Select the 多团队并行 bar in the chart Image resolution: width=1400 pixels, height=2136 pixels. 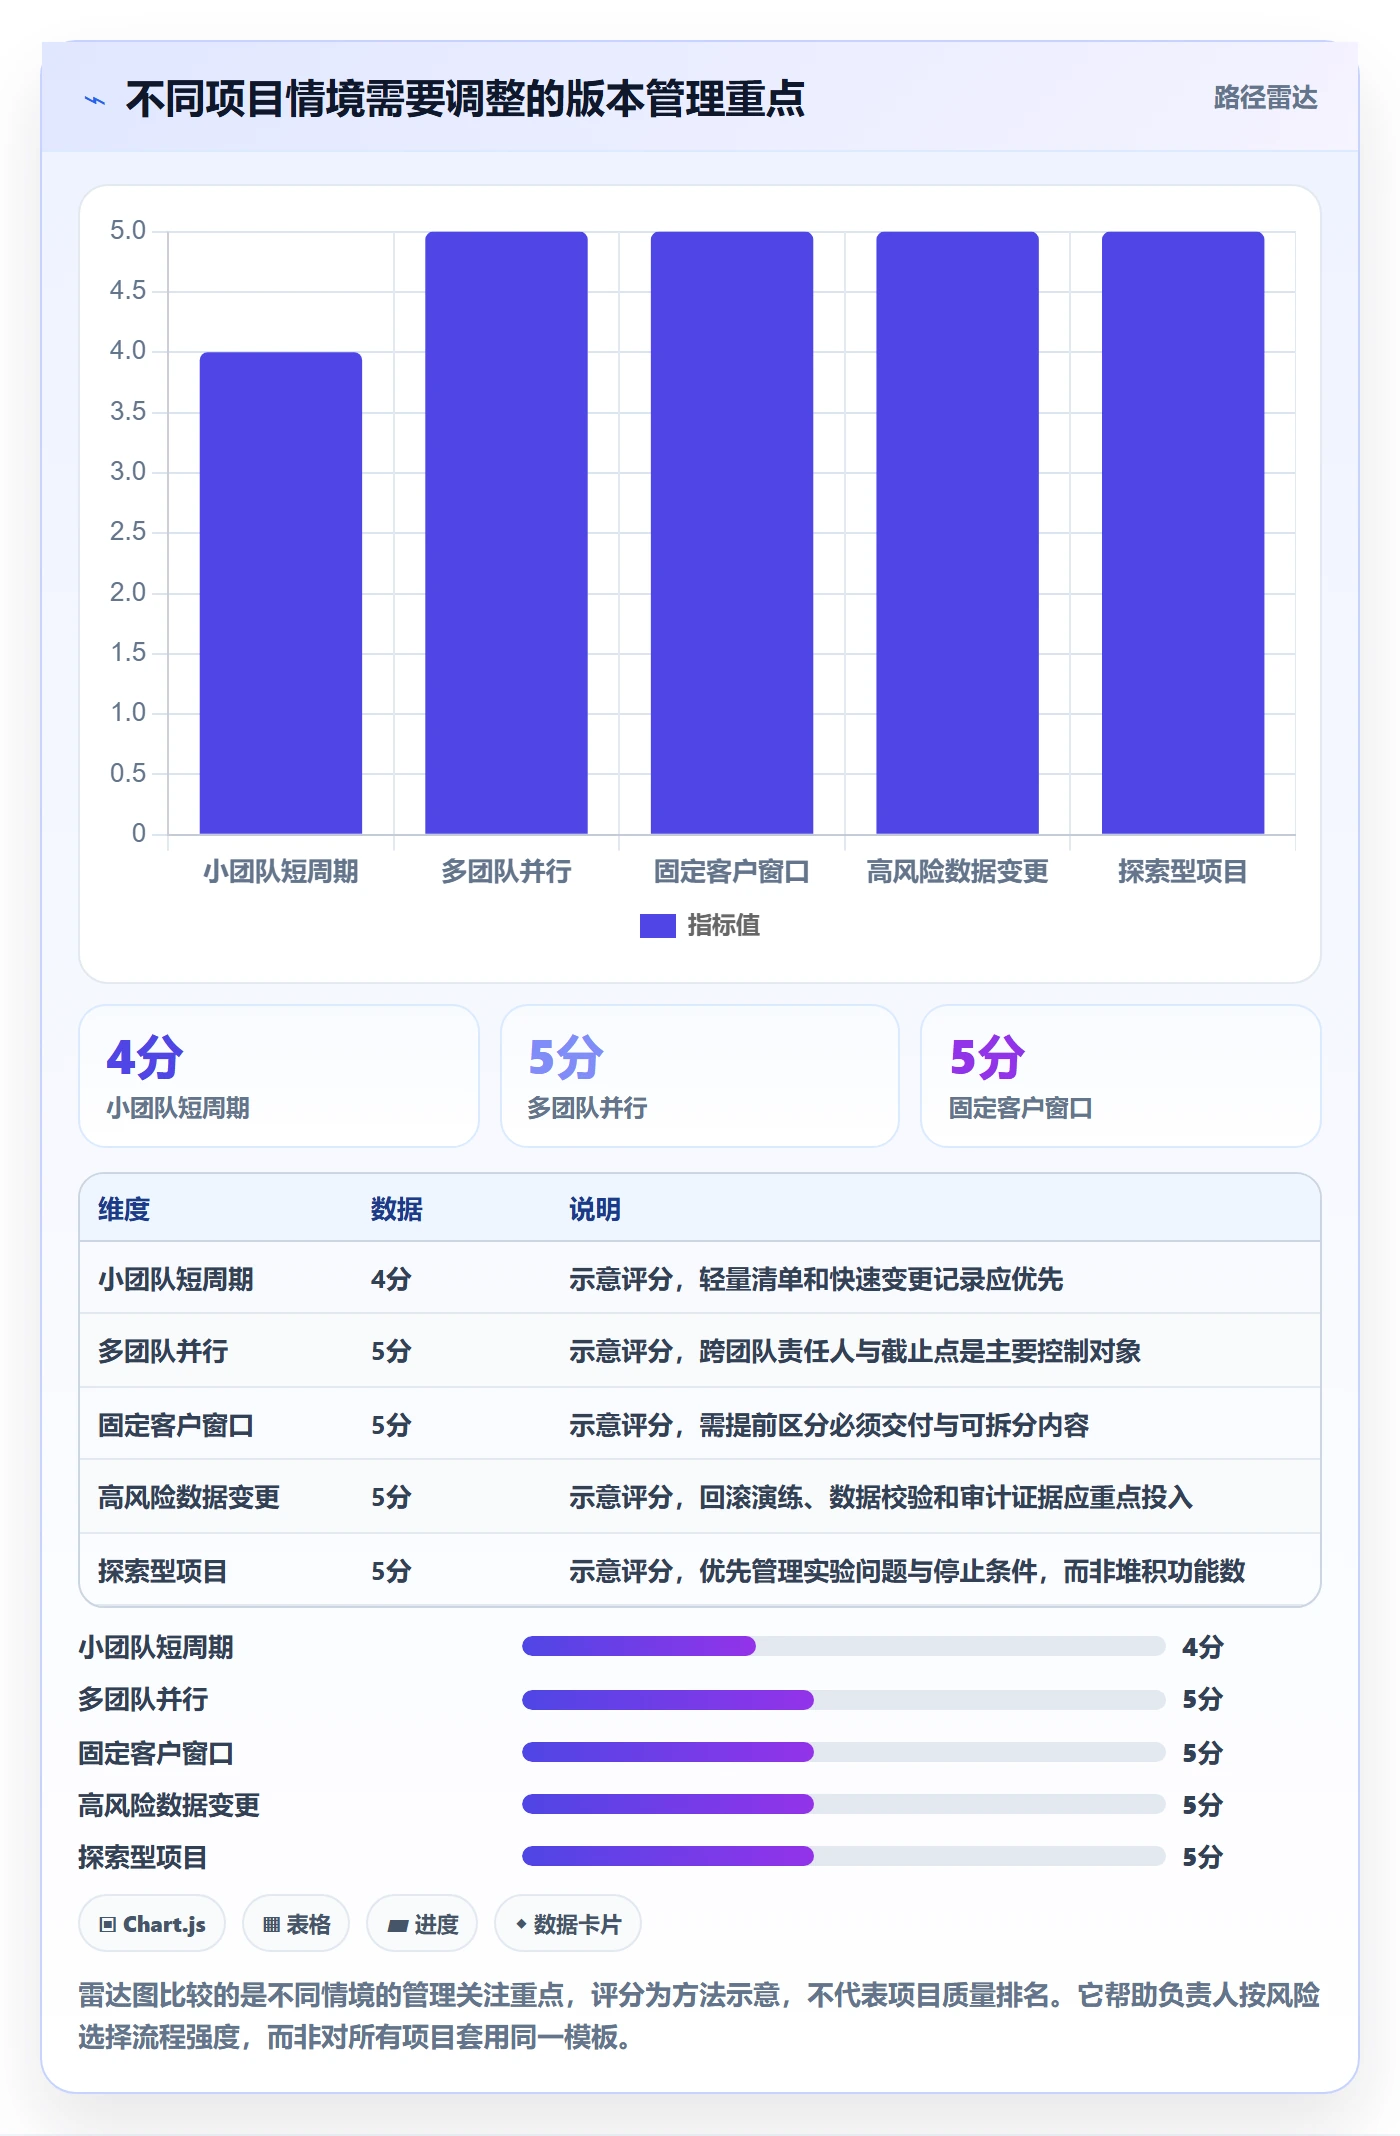click(x=506, y=532)
